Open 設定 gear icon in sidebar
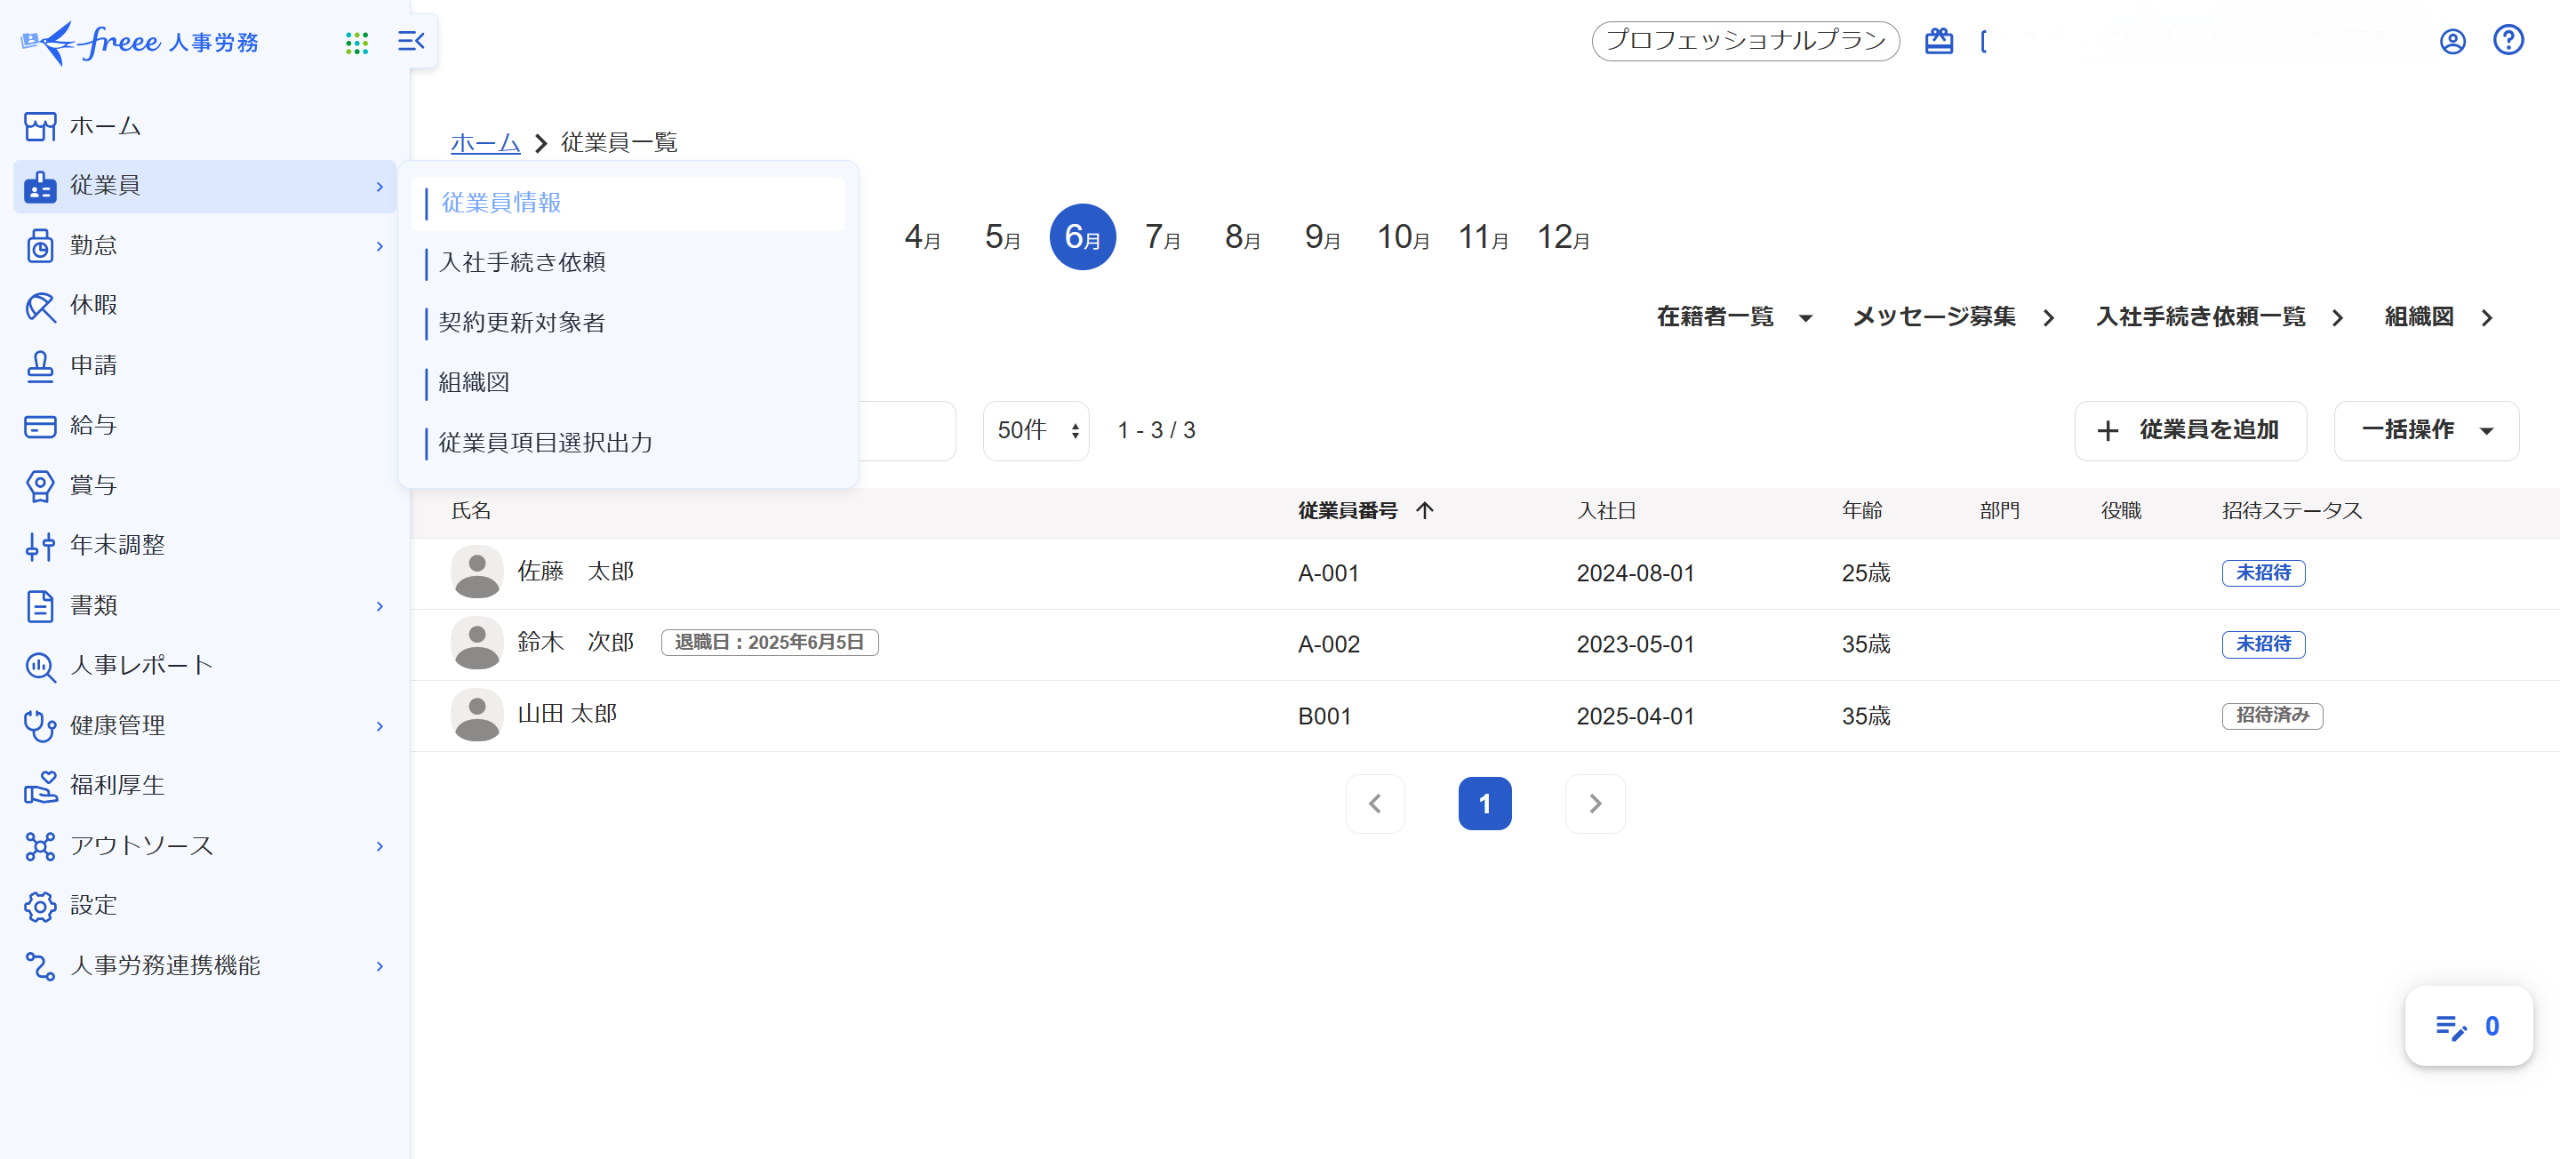The image size is (2560, 1159). [40, 906]
